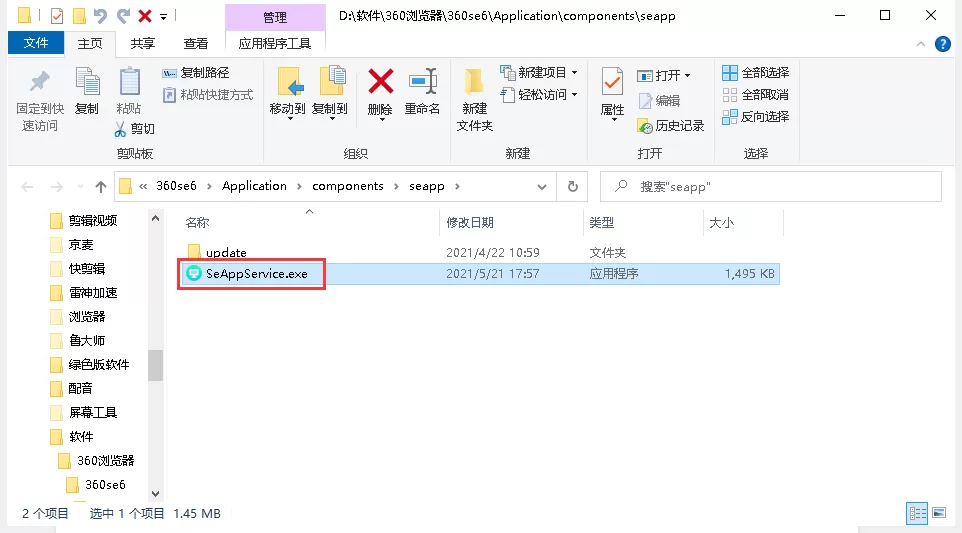The image size is (962, 533).
Task: Click 360se6 in address breadcrumb
Action: [x=176, y=186]
